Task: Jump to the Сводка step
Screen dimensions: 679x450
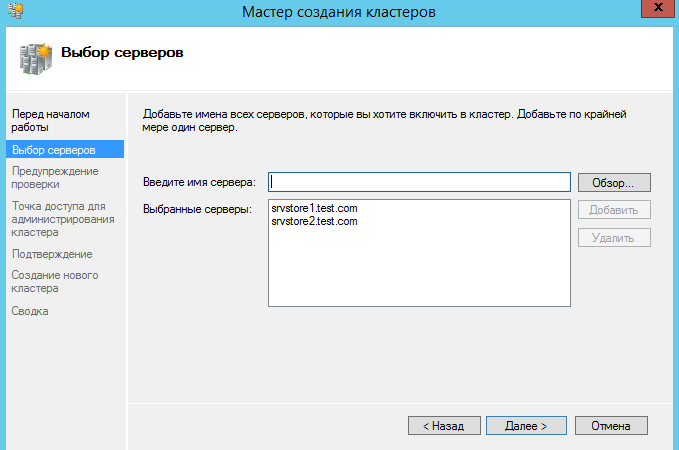Action: click(x=30, y=311)
